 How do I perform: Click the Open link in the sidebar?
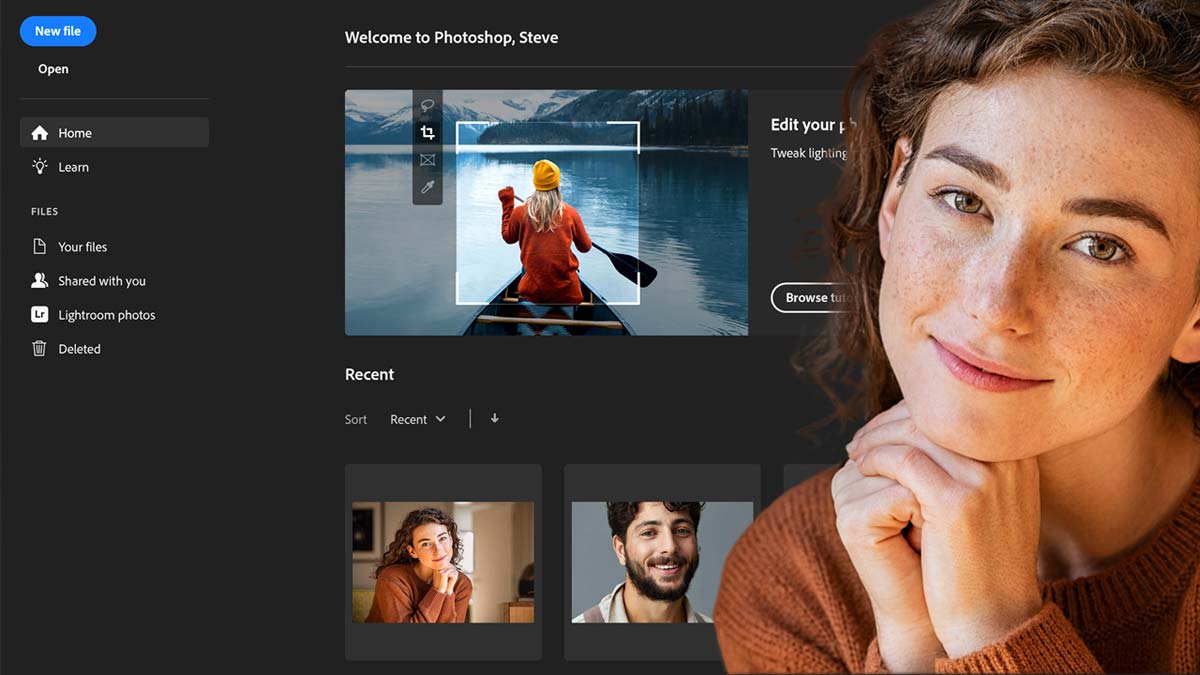pyautogui.click(x=53, y=68)
